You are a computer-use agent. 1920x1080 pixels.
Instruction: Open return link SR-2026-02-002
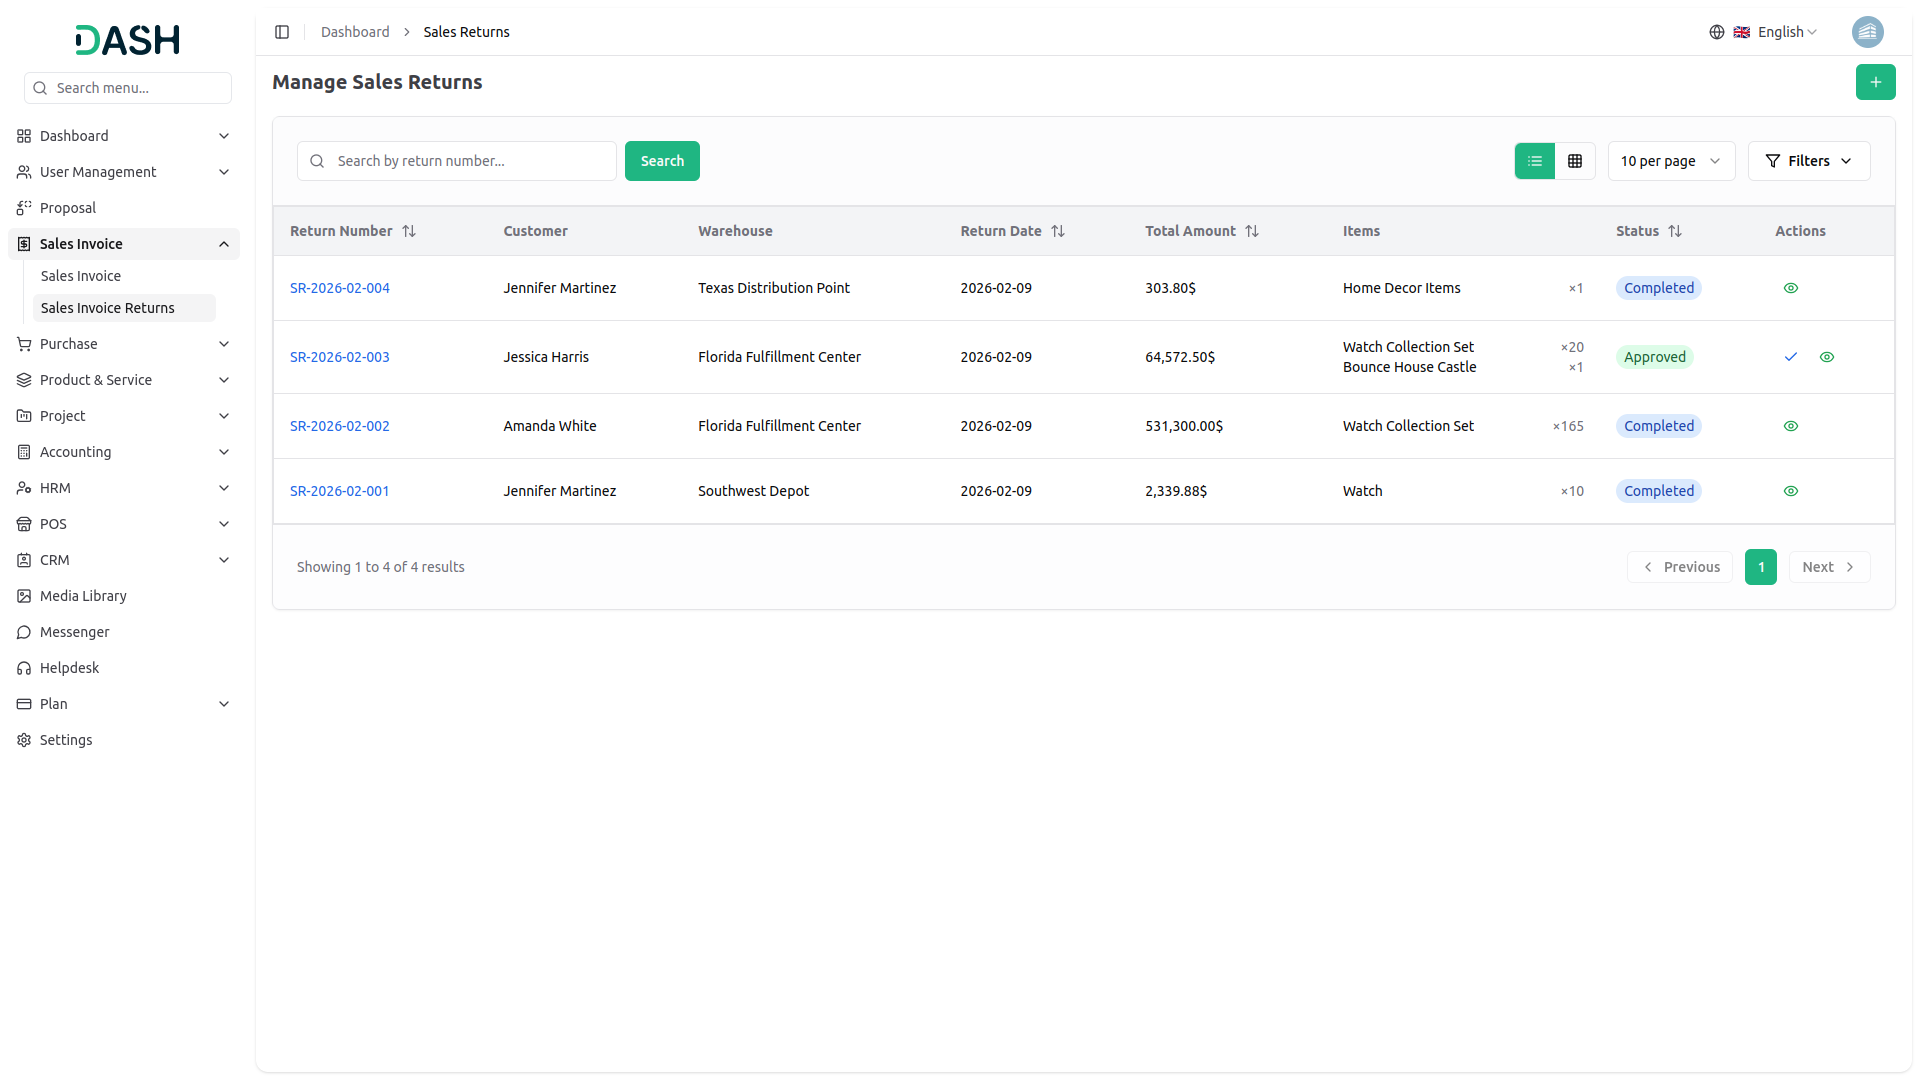[339, 426]
